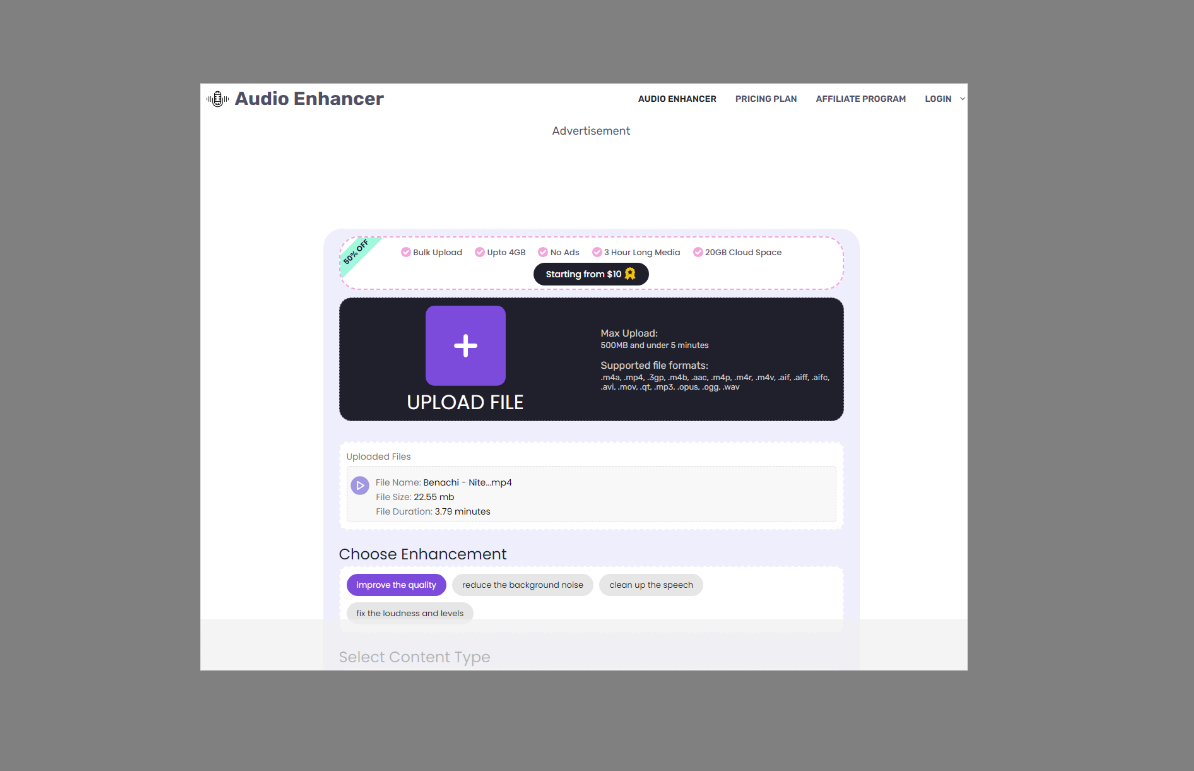Image resolution: width=1194 pixels, height=771 pixels.
Task: Click the No Ads checkmark icon
Action: 543,252
